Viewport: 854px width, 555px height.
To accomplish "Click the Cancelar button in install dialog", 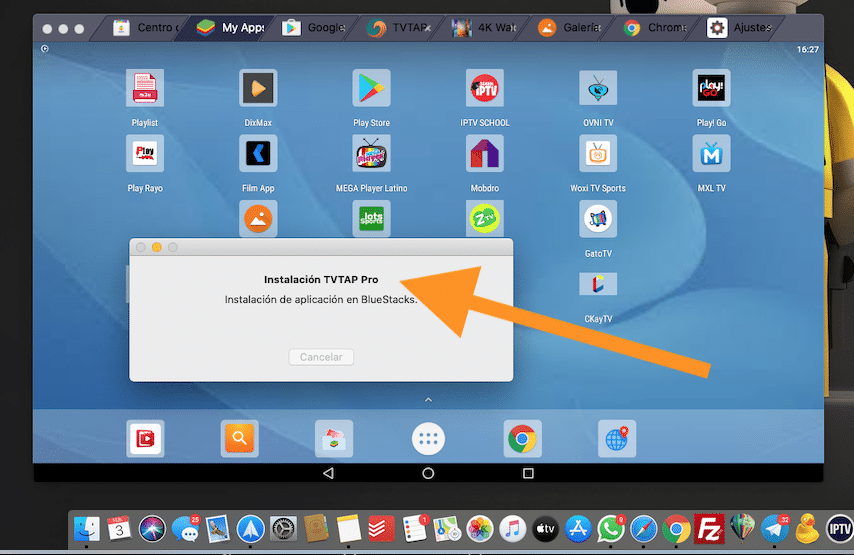I will [321, 357].
